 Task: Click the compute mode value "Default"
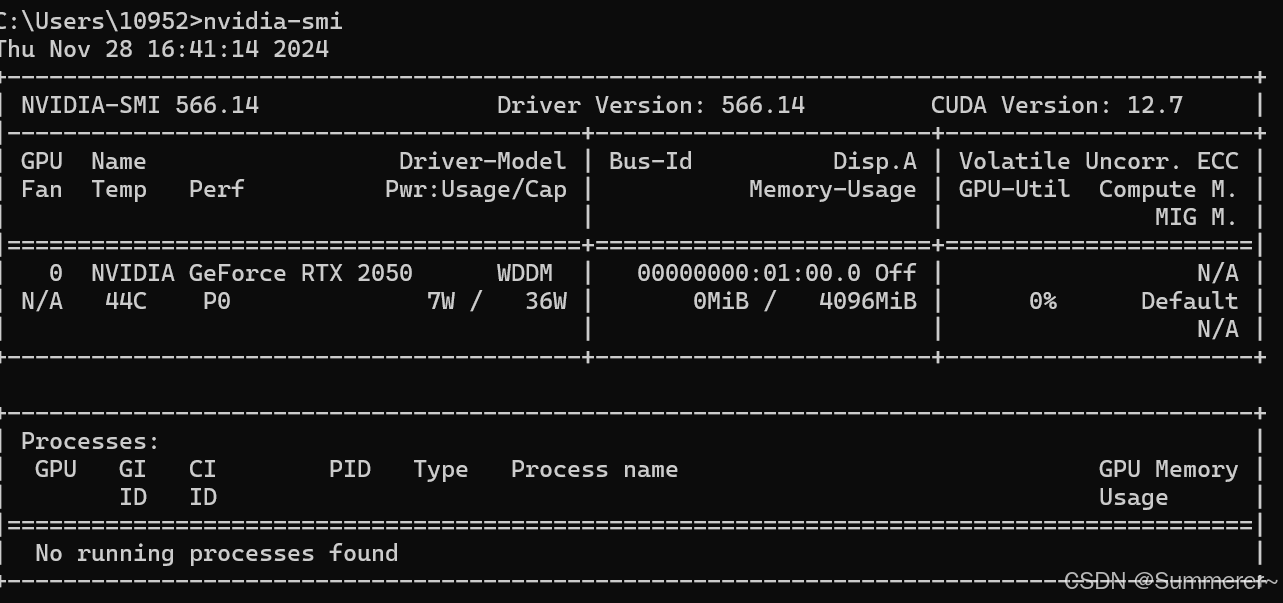tap(1190, 301)
